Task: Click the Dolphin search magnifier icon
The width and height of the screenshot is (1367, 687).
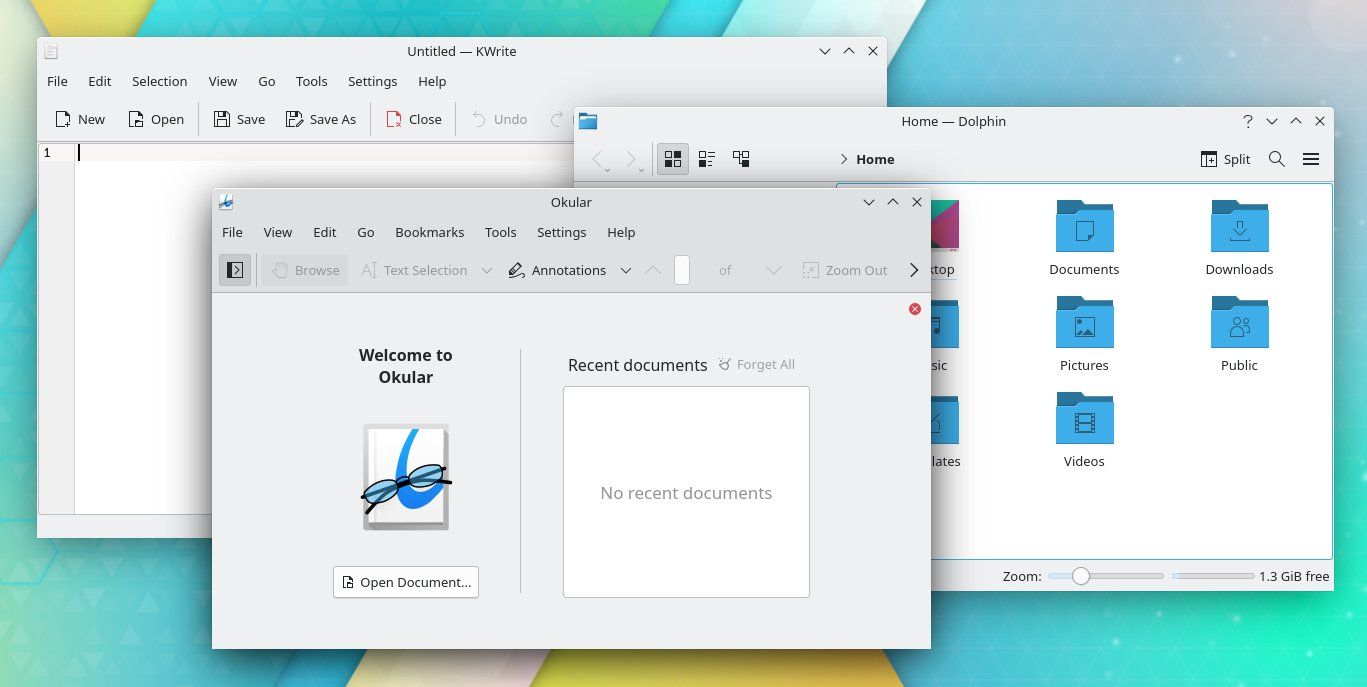Action: [x=1276, y=159]
